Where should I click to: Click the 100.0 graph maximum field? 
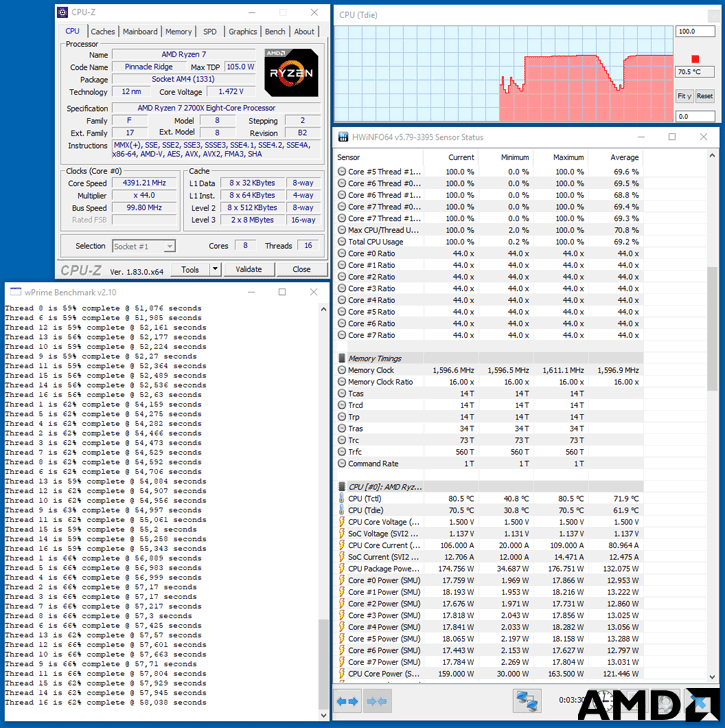tap(695, 31)
